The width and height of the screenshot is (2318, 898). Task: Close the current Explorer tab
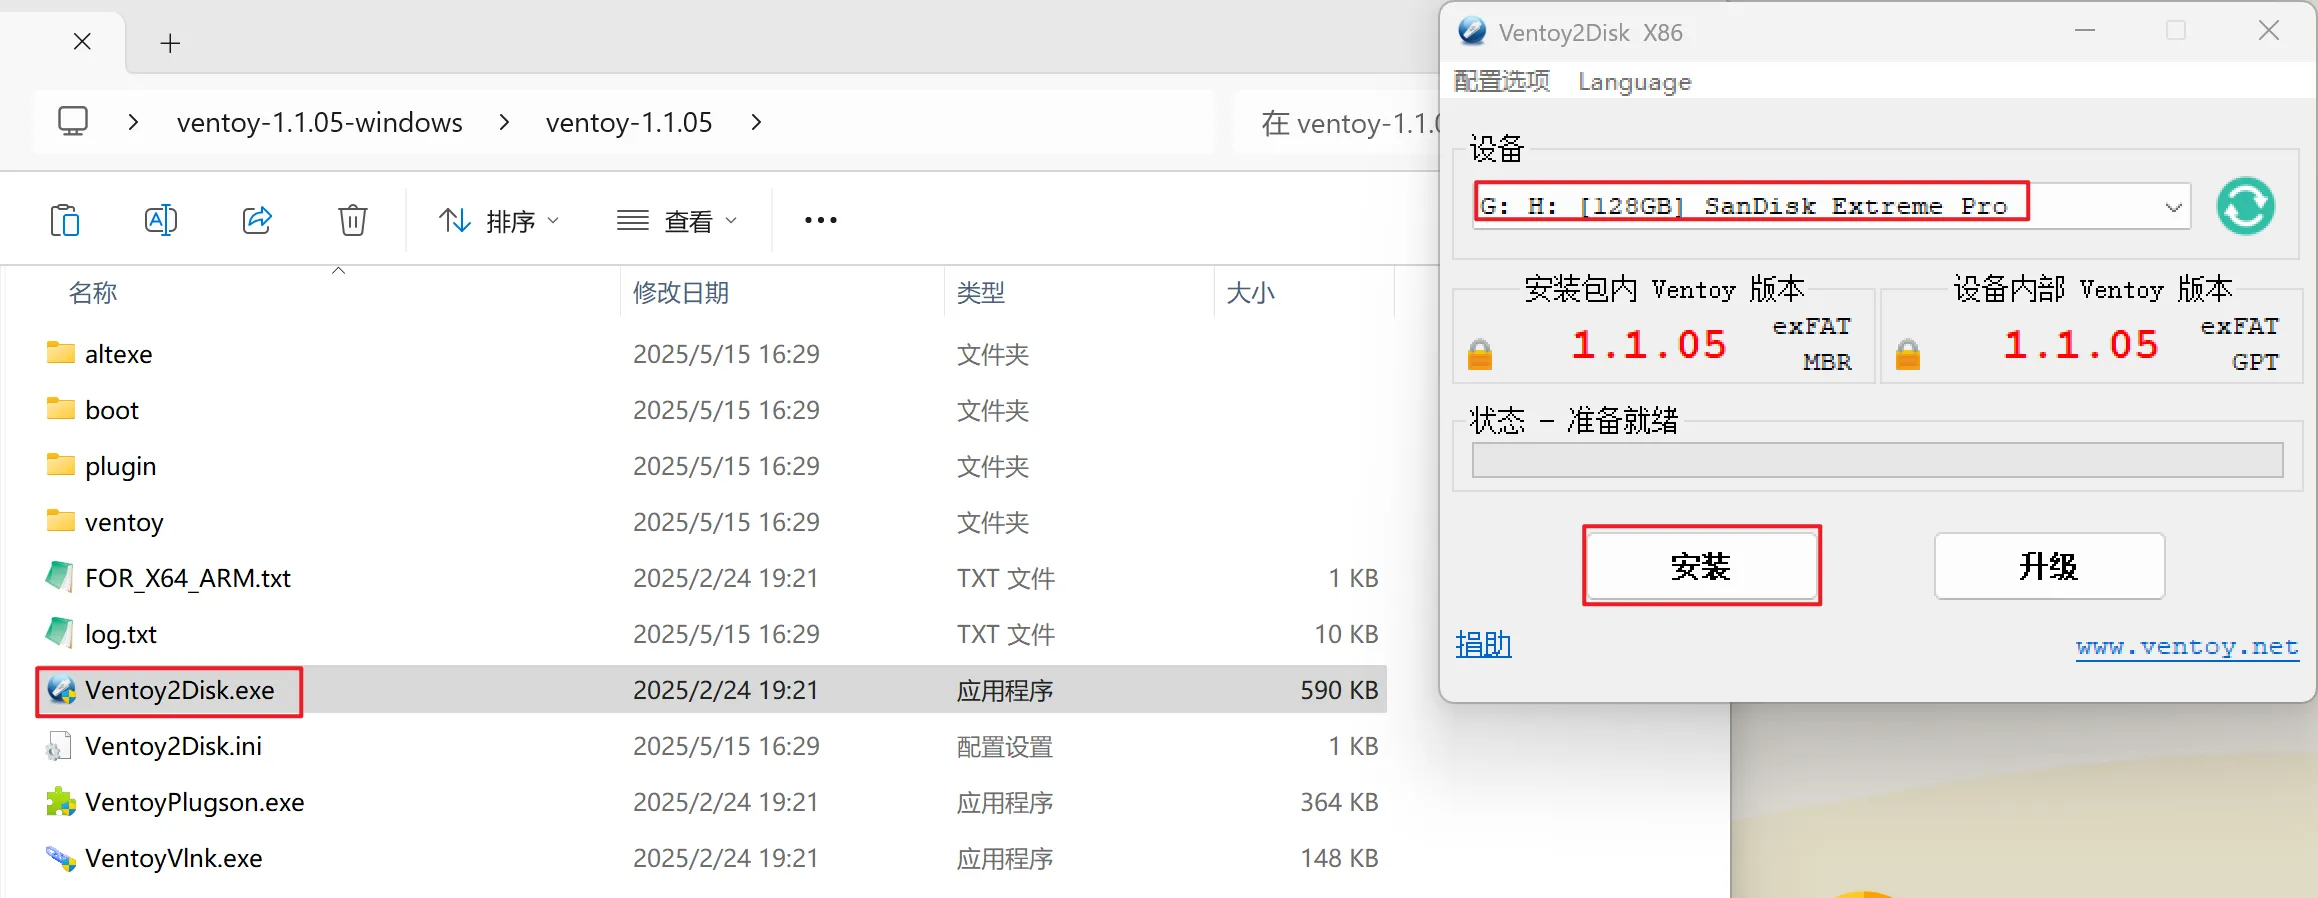[83, 42]
